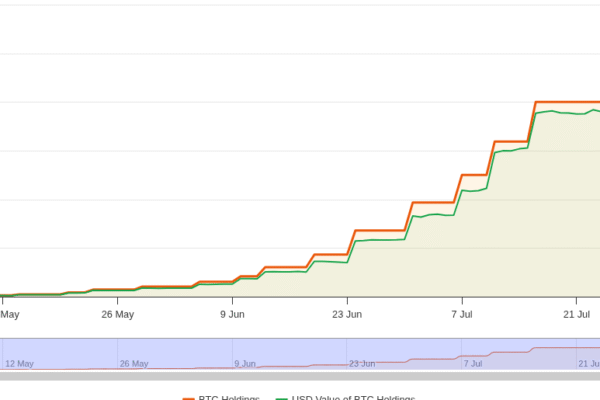
Task: Toggle USD Value of BTC Holdings legend
Action: point(353,397)
